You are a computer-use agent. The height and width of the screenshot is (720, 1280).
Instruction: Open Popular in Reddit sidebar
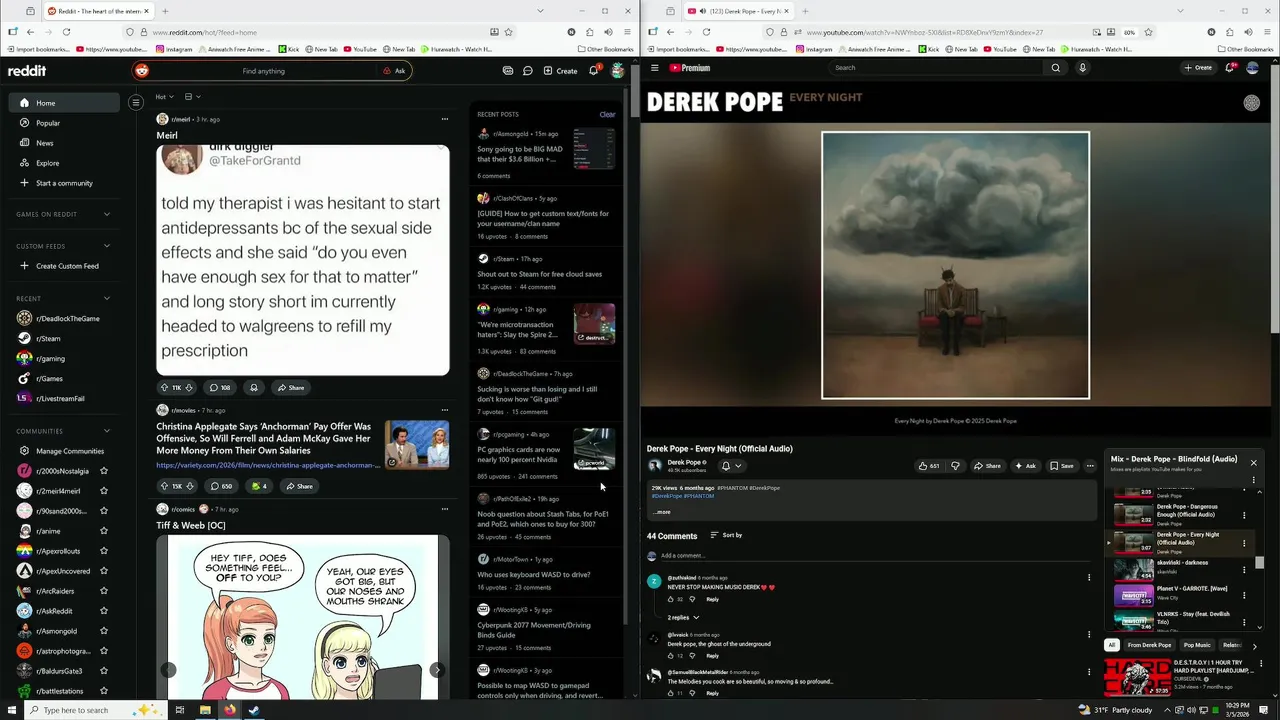coord(64,123)
